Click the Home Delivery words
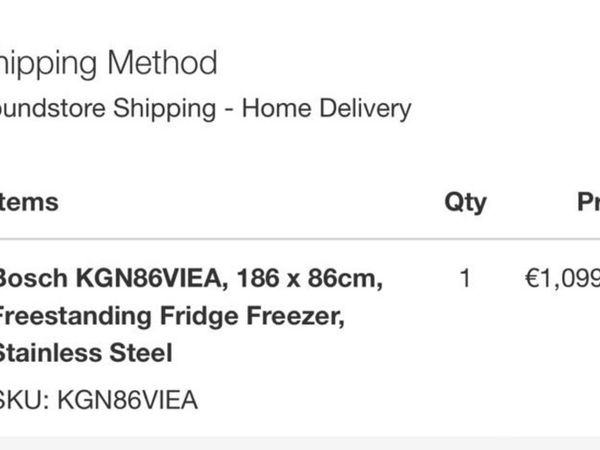Image resolution: width=600 pixels, height=450 pixels. pos(326,109)
